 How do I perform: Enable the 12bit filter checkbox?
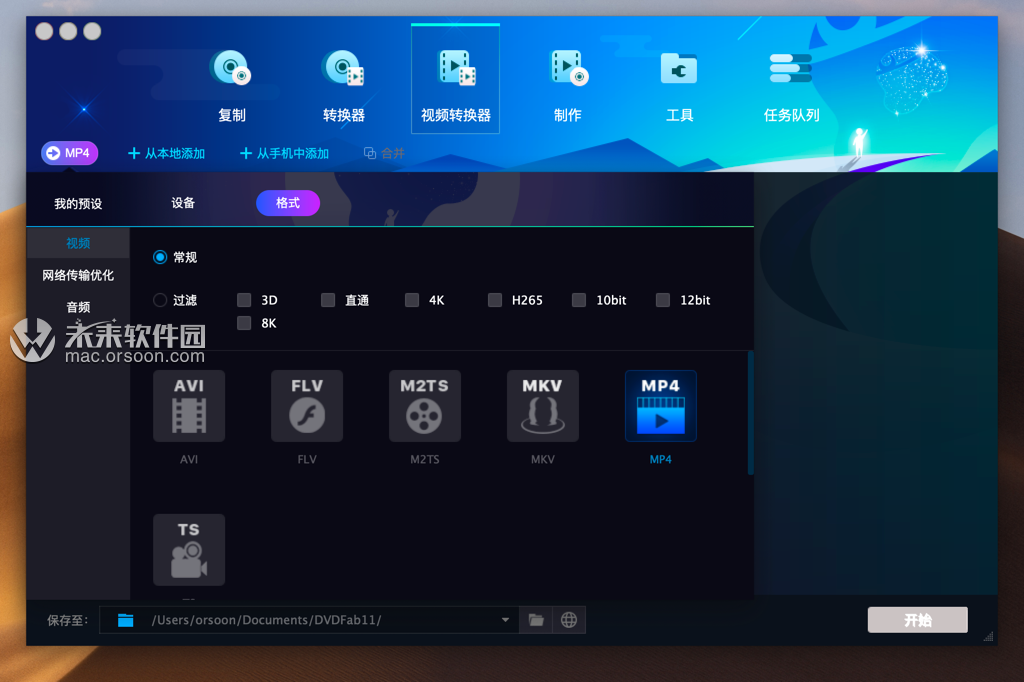663,300
